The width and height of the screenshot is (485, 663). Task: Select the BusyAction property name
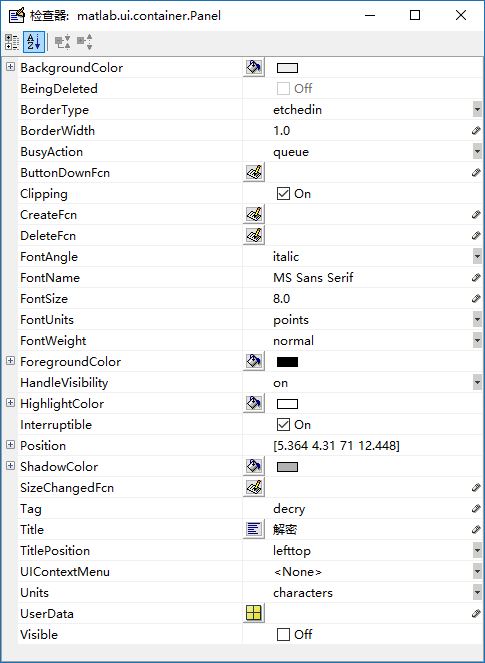52,152
